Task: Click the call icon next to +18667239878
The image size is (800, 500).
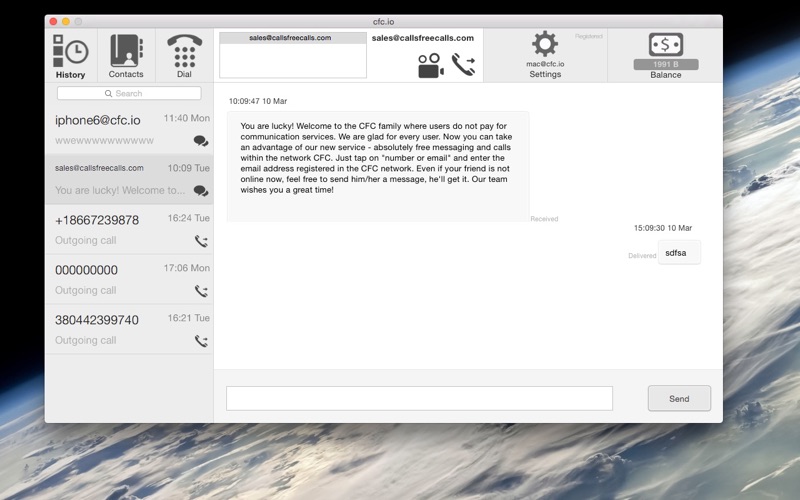Action: coord(201,241)
